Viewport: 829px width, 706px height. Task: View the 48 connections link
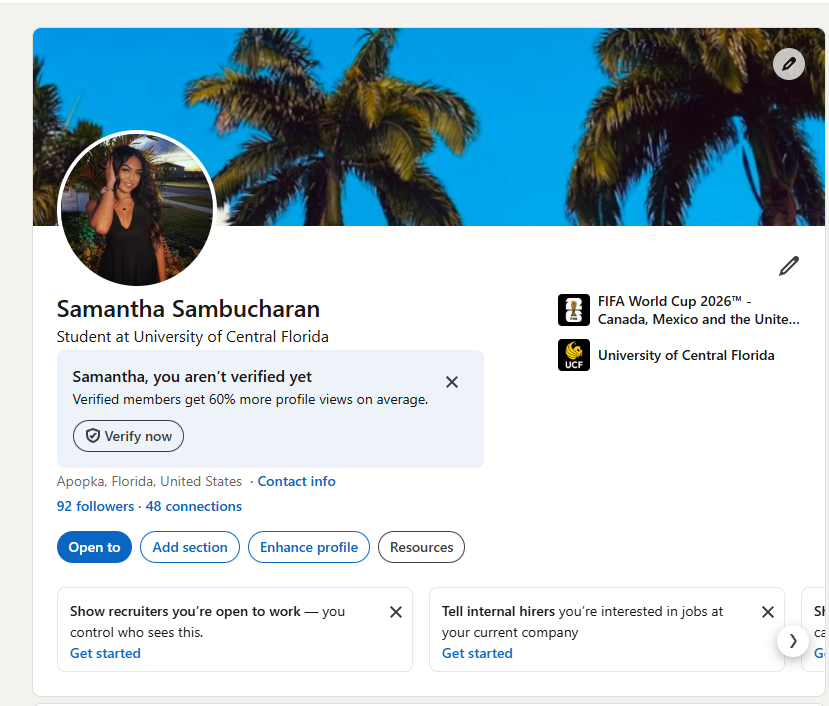click(x=194, y=506)
